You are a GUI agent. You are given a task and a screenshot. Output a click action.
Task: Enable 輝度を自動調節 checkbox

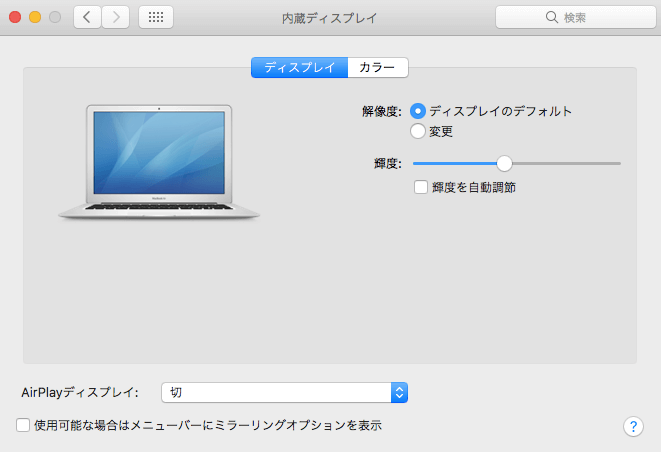pos(421,187)
